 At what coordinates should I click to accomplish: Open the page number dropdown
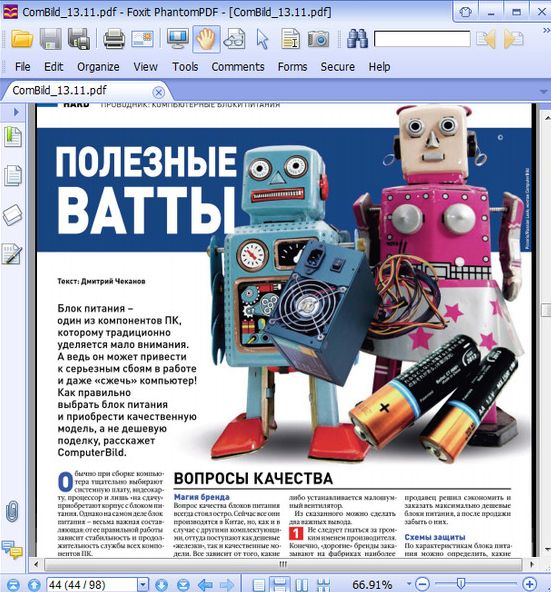(x=143, y=585)
